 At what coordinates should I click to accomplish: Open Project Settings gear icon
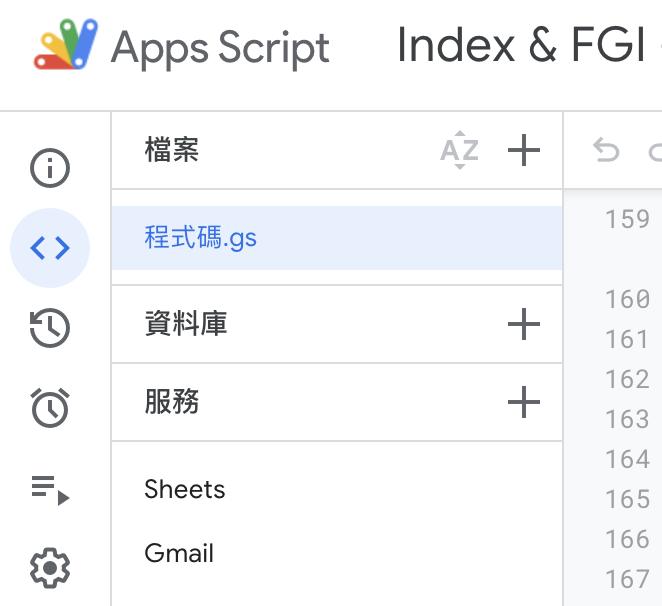(x=50, y=568)
